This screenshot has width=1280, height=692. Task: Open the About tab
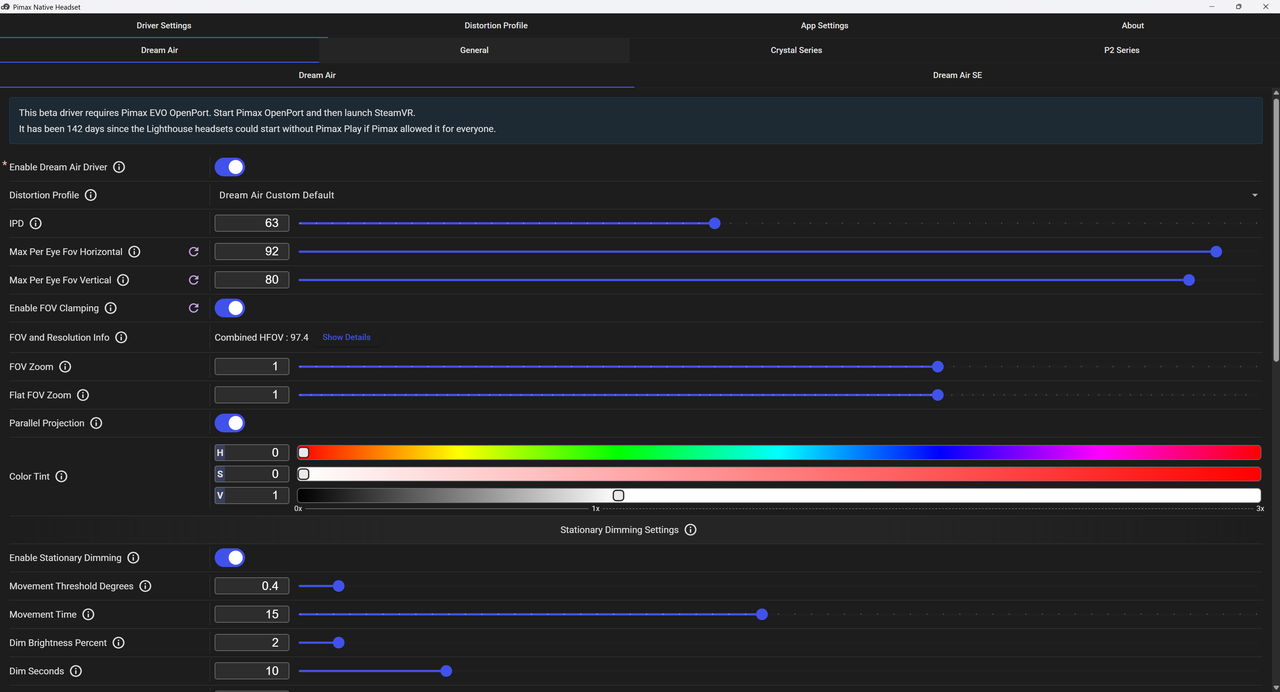tap(1133, 25)
